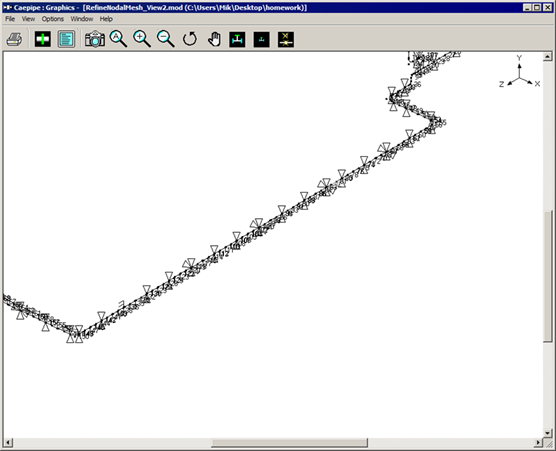Open the File menu
The height and width of the screenshot is (451, 556).
tap(10, 19)
